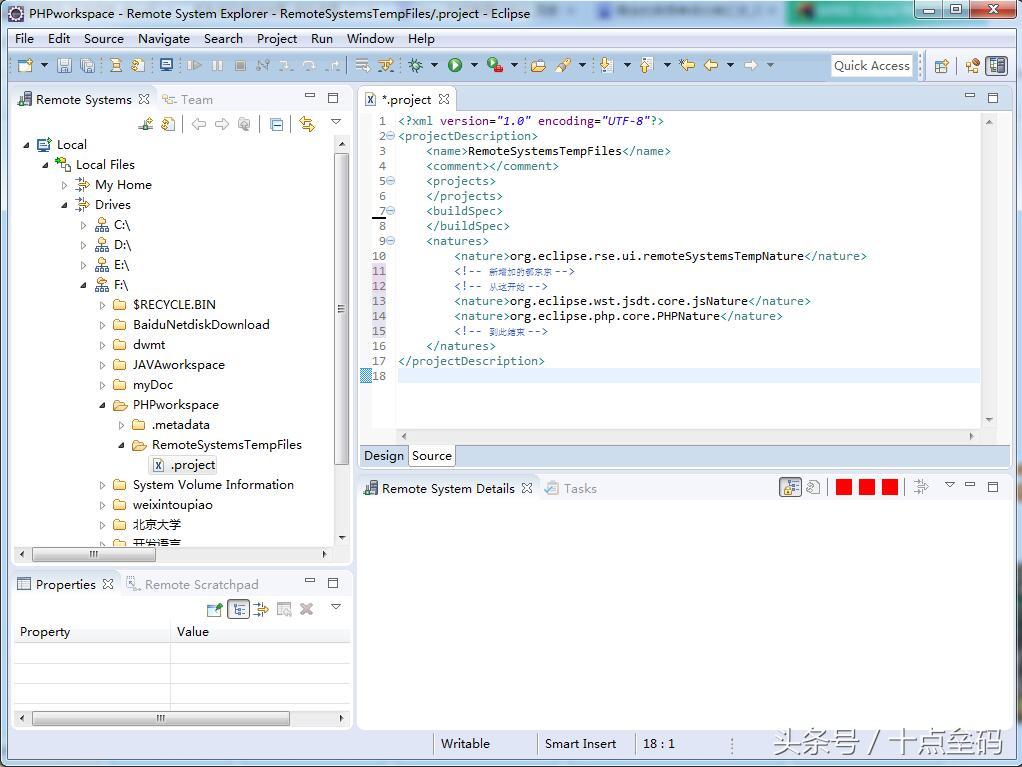
Task: Collapse the PHPworkspace folder
Action: coord(102,404)
